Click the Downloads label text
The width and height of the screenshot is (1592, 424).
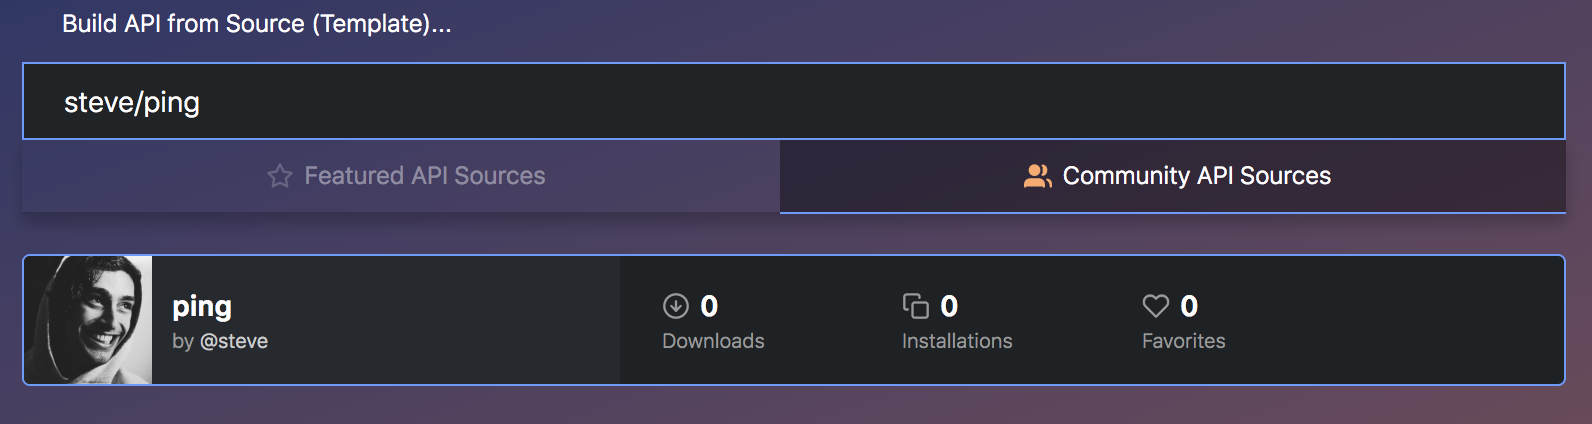713,341
